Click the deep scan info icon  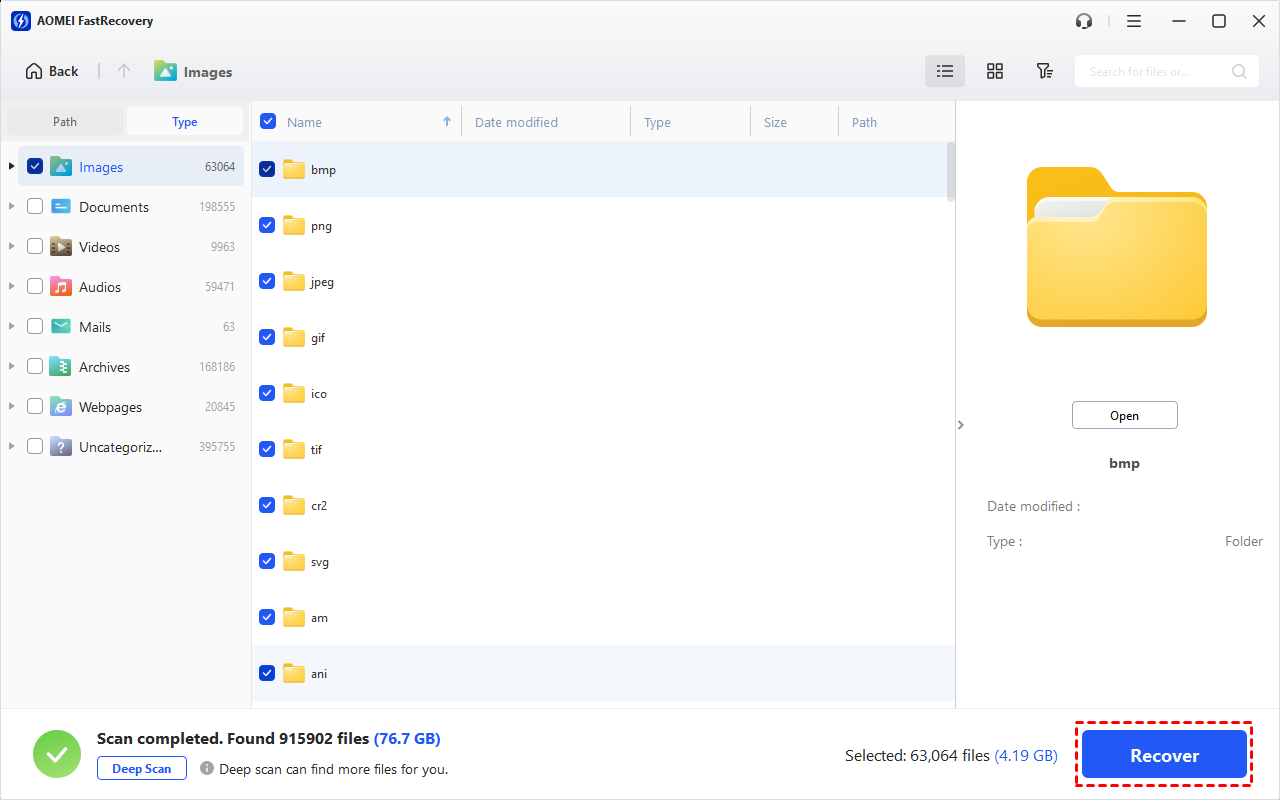tap(207, 769)
